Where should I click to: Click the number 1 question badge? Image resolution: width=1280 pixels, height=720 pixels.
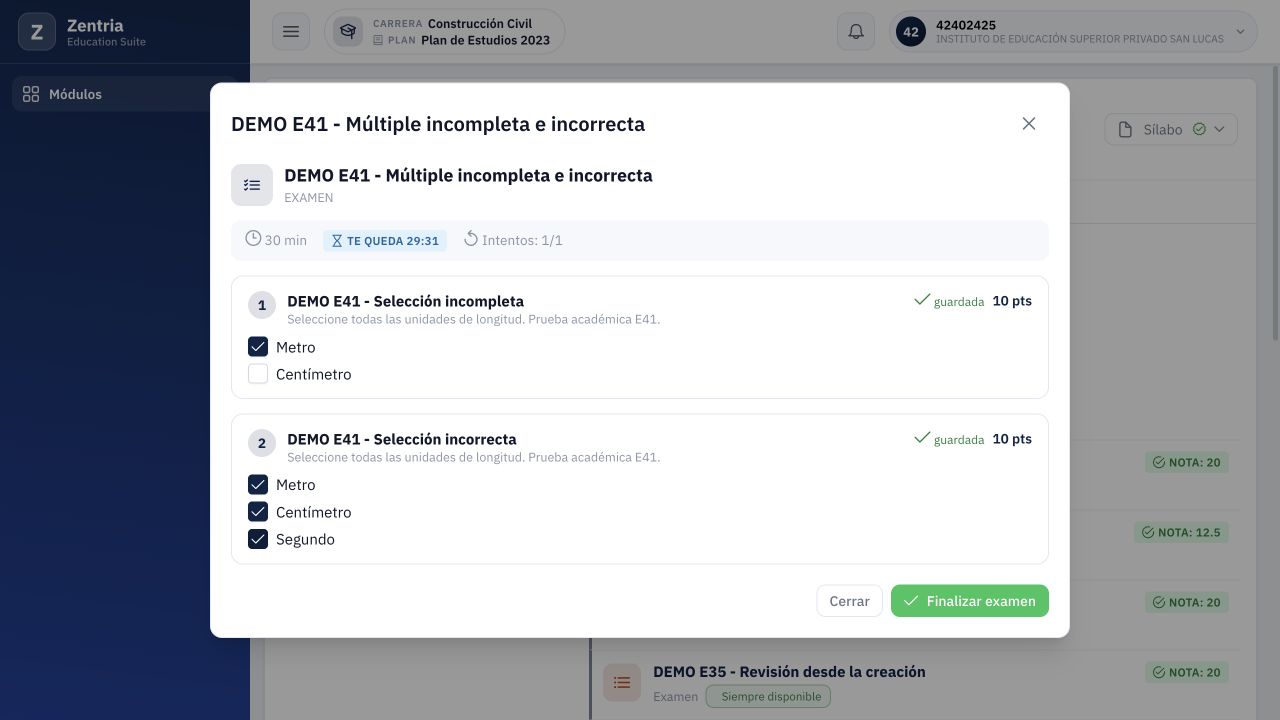262,306
